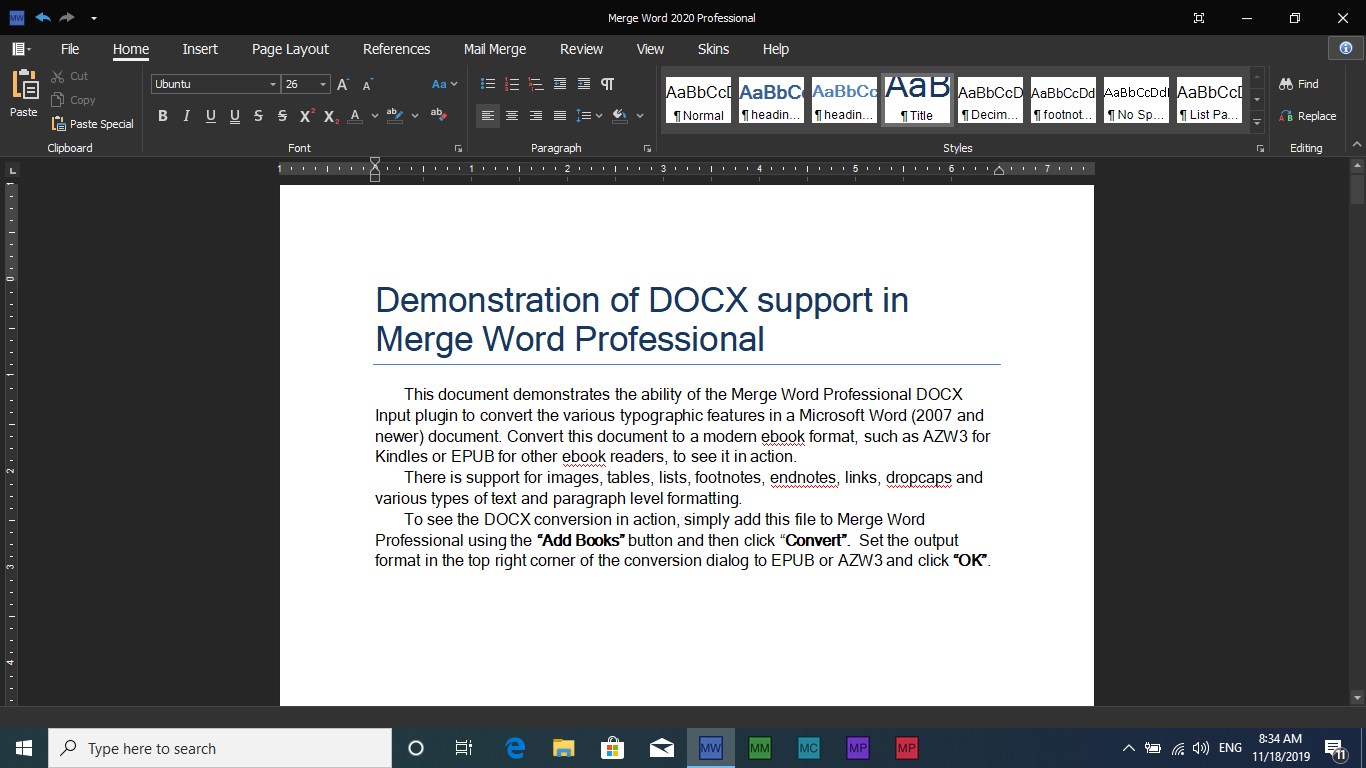This screenshot has height=768, width=1366.
Task: Click the Type here to search box
Action: point(220,748)
